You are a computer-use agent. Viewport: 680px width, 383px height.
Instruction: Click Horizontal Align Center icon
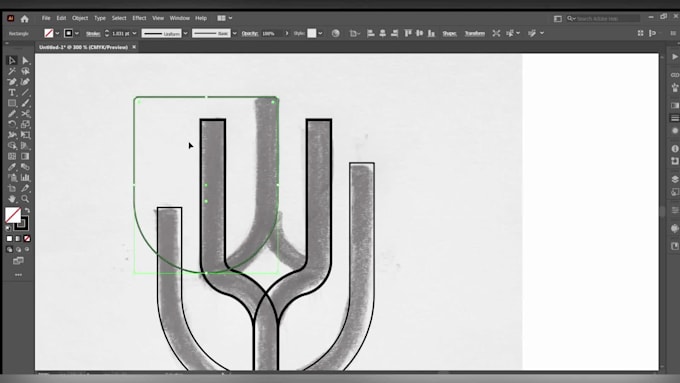[x=382, y=33]
